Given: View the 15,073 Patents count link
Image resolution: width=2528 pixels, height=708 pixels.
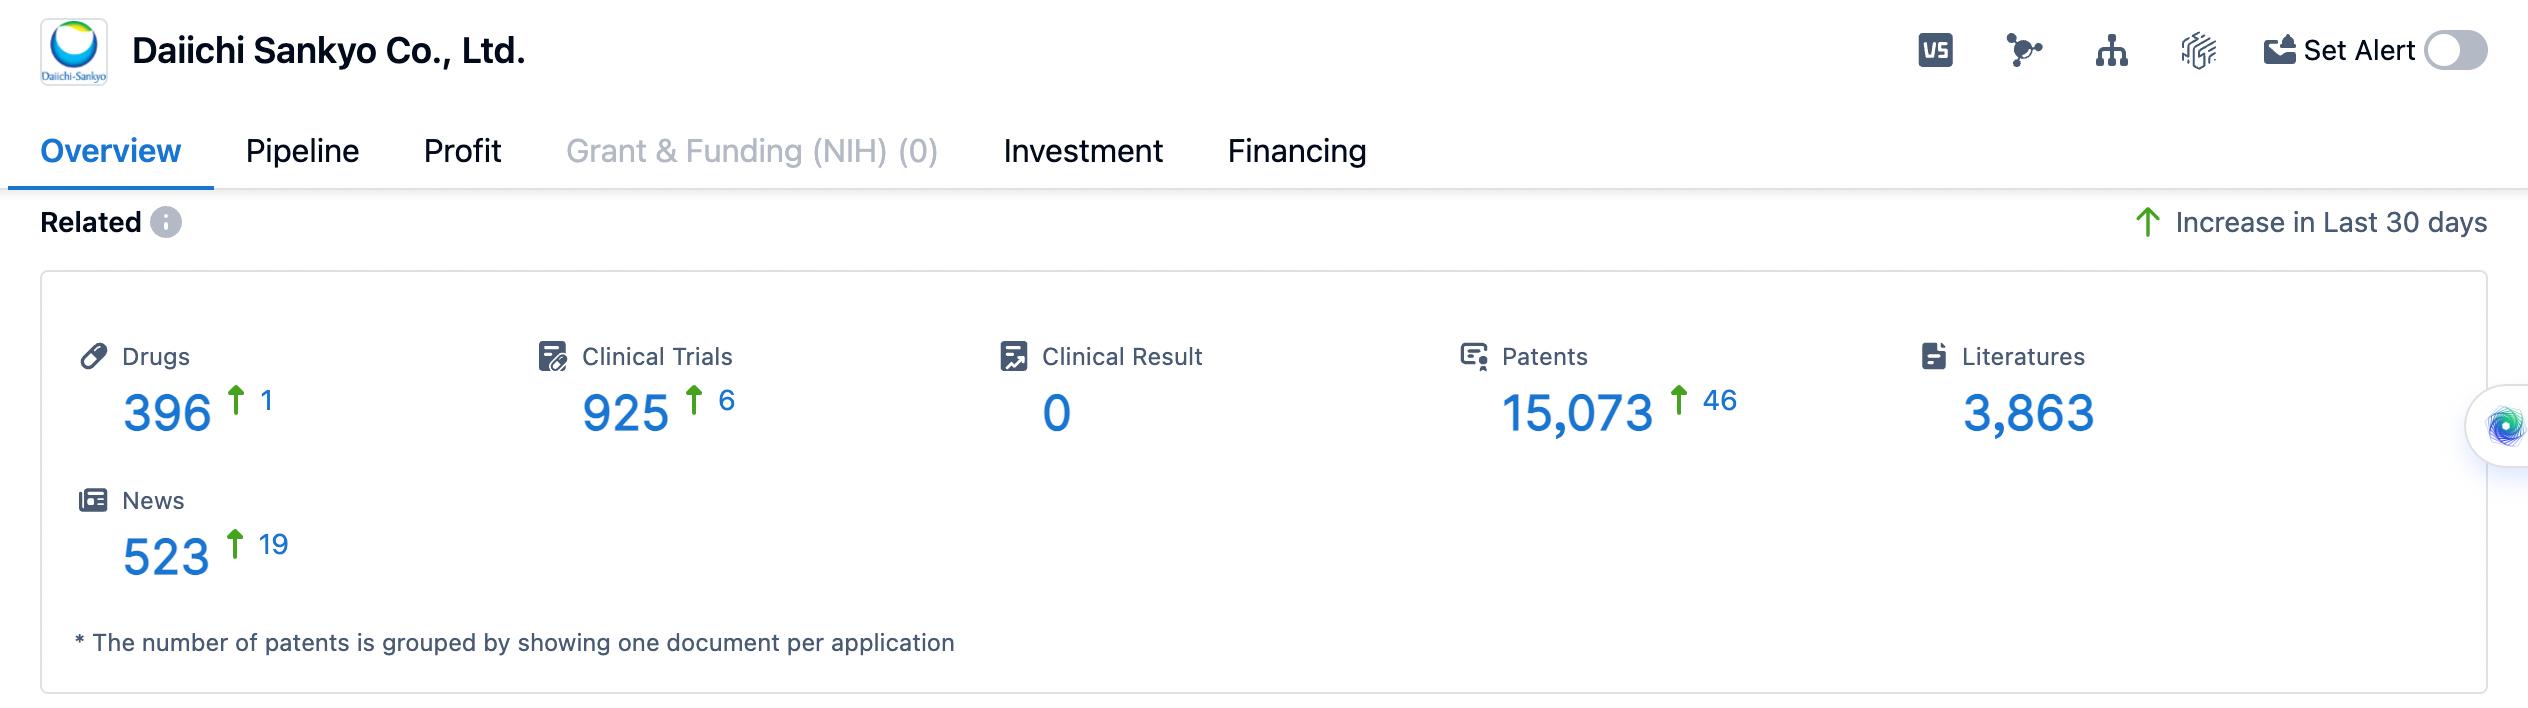Looking at the screenshot, I should [x=1577, y=413].
